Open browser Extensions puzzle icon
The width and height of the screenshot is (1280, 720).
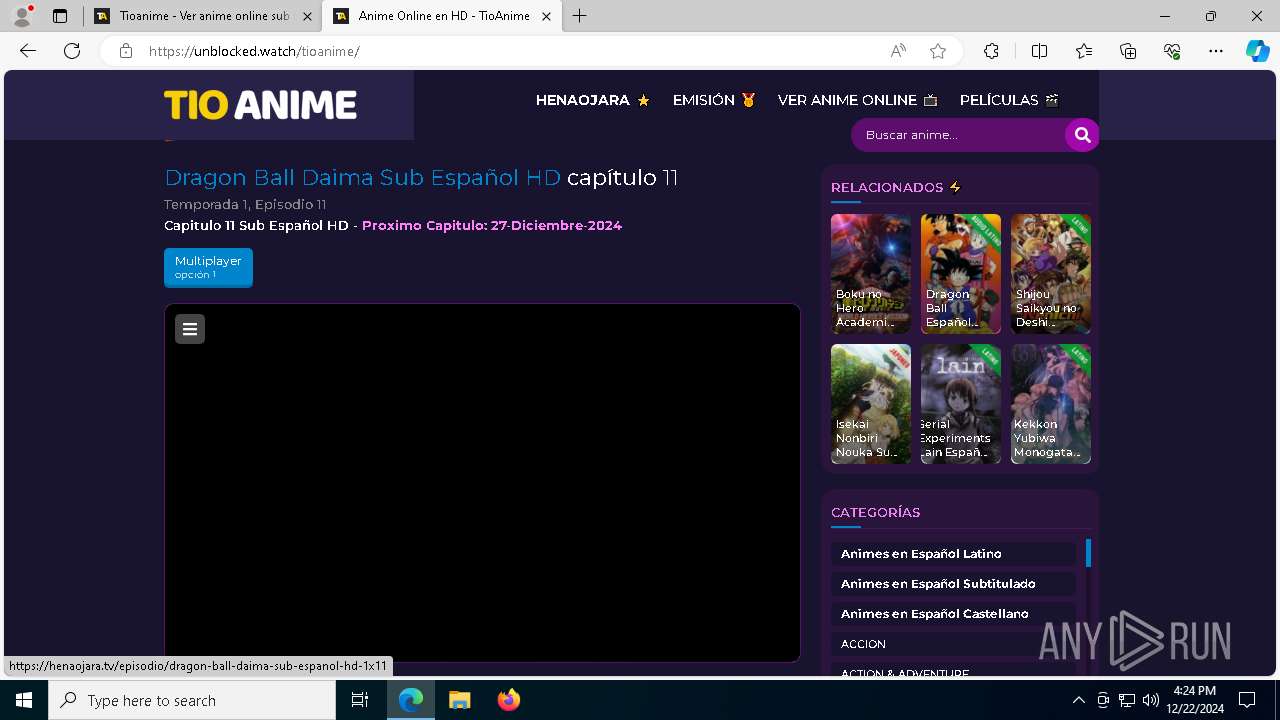click(x=991, y=51)
